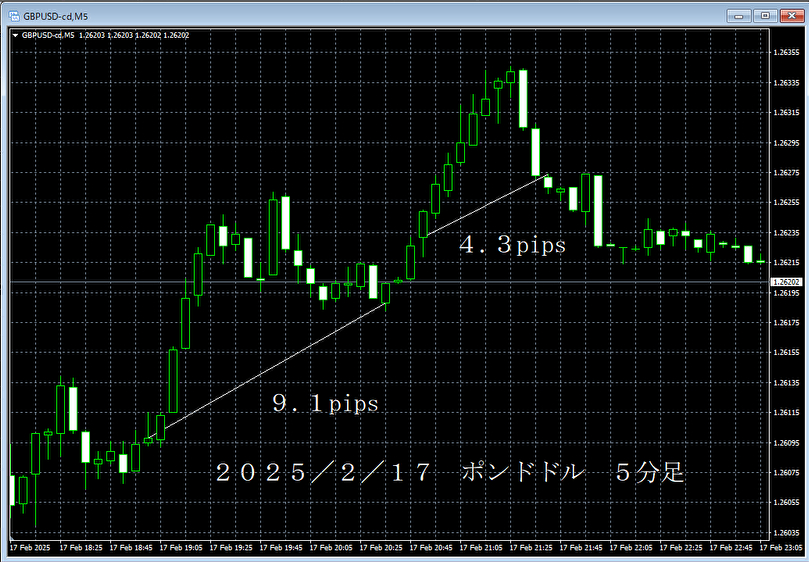The width and height of the screenshot is (809, 562).
Task: Click time axis label 17 Feb 2025
Action: pos(30,548)
